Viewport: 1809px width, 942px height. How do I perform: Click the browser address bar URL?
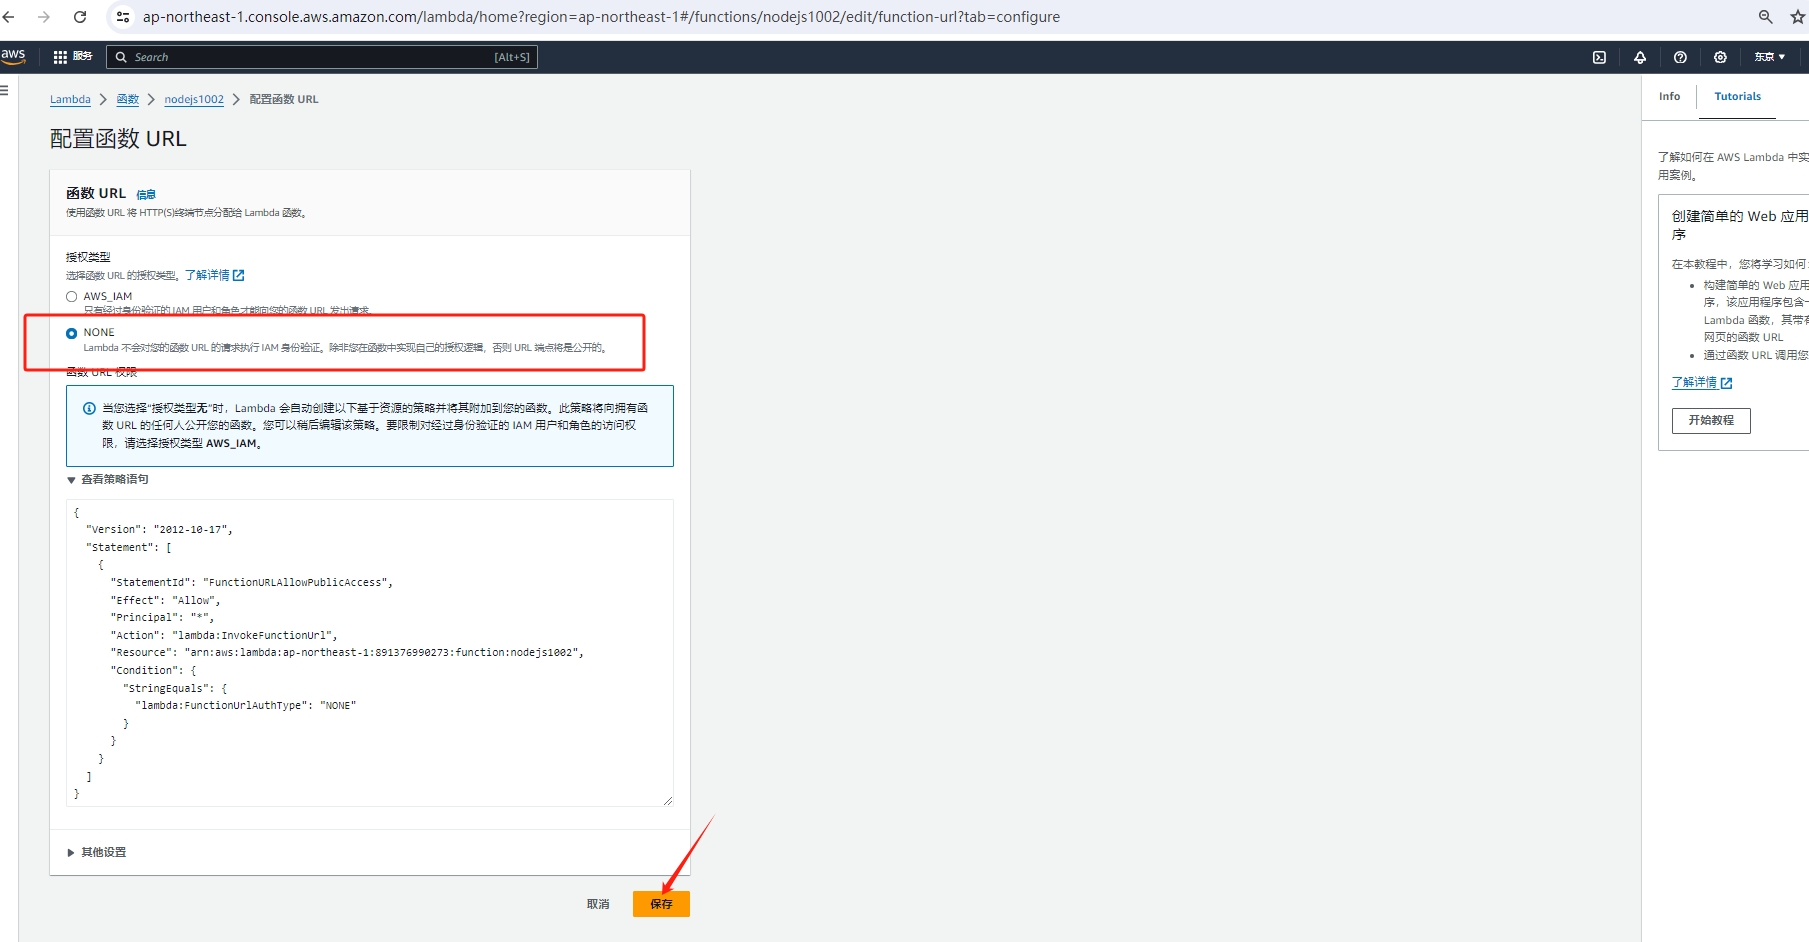pos(601,17)
